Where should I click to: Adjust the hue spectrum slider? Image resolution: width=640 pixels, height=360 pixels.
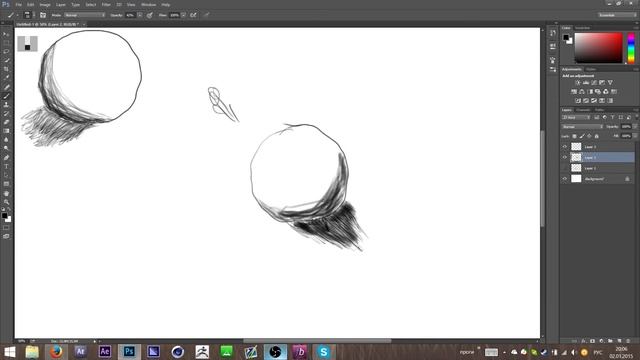tap(631, 49)
